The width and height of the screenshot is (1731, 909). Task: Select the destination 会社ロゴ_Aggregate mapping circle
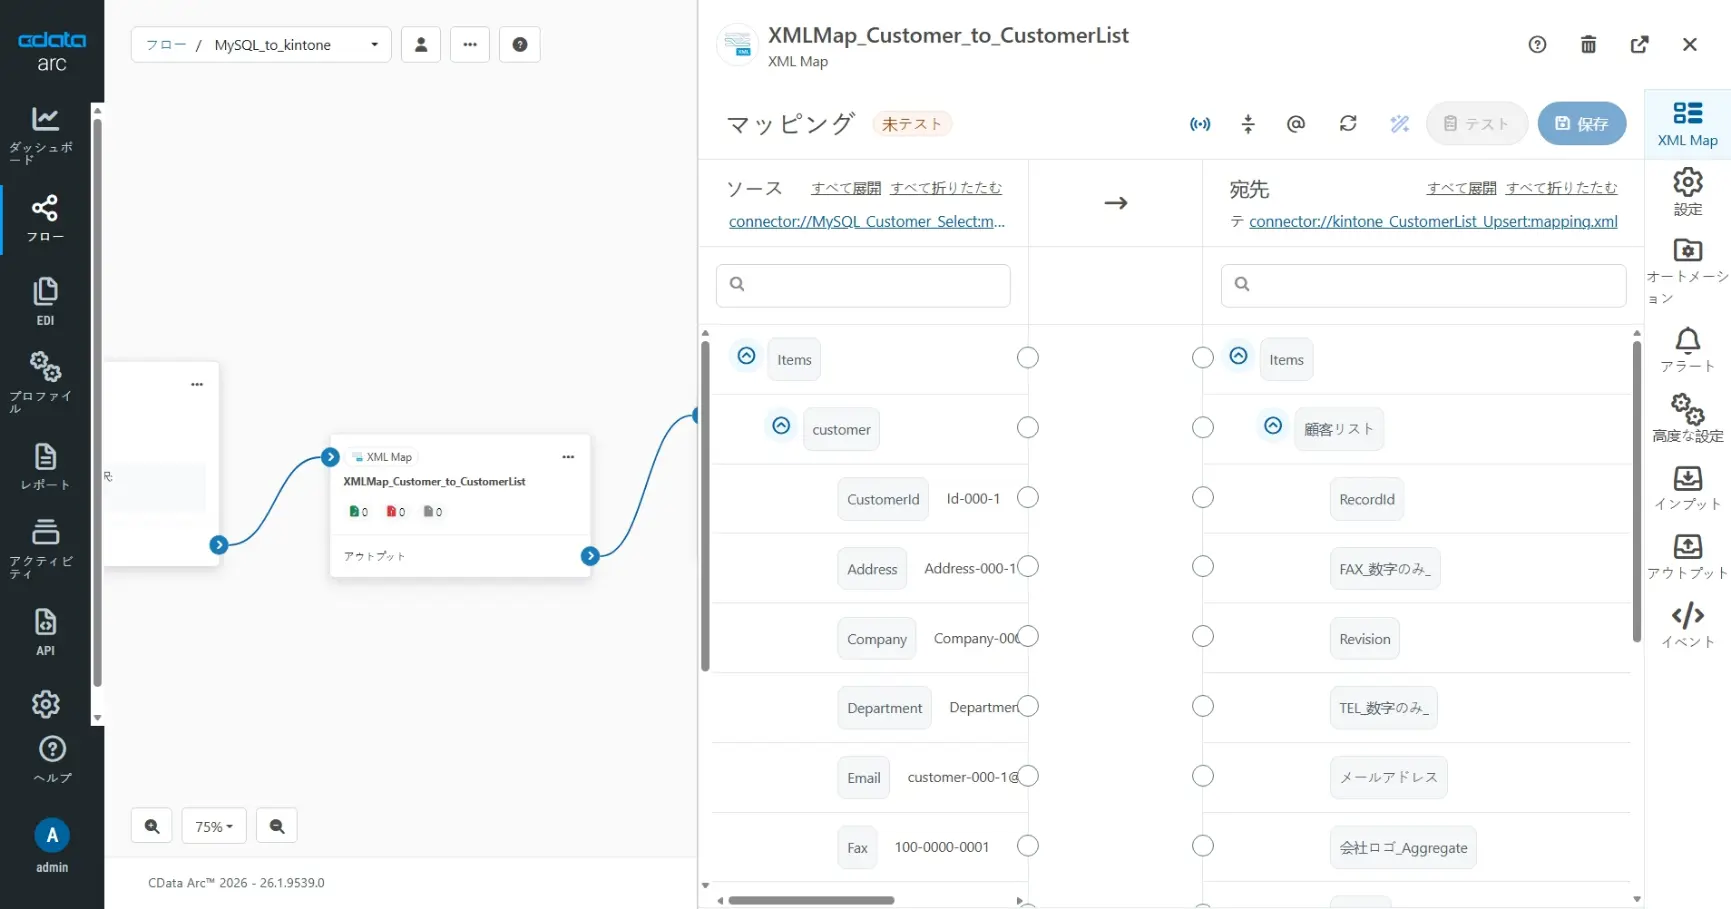coord(1203,846)
